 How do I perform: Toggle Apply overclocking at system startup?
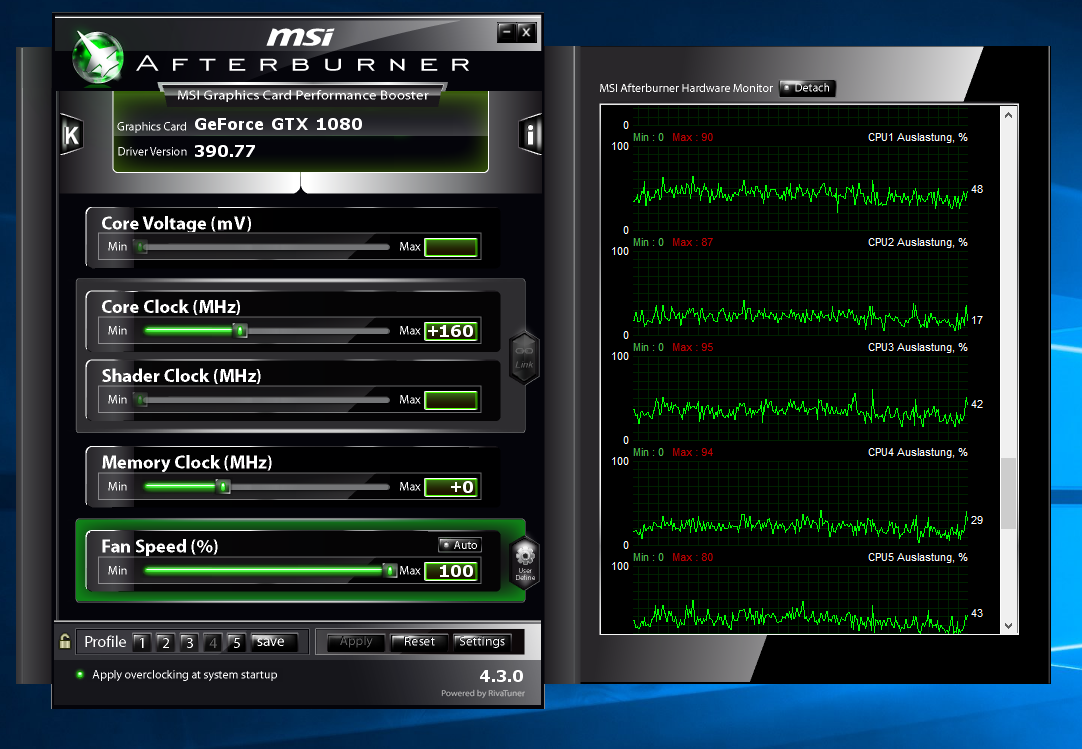80,674
